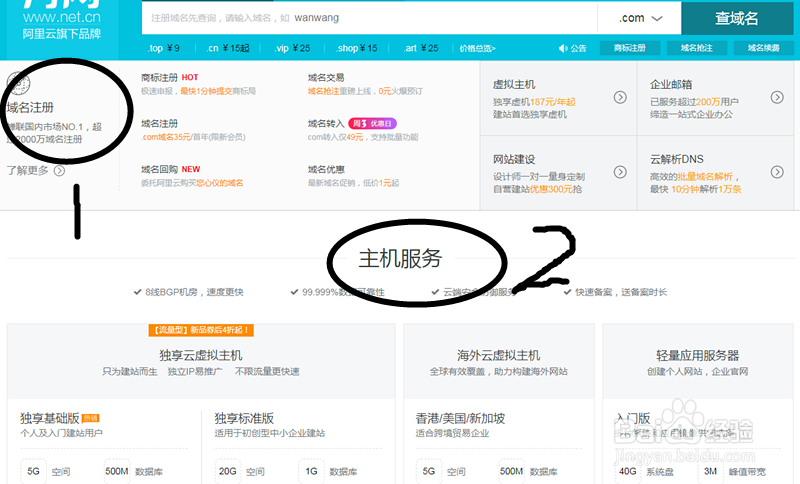
Task: Click the arrow icon beside 网站建设
Action: click(620, 172)
